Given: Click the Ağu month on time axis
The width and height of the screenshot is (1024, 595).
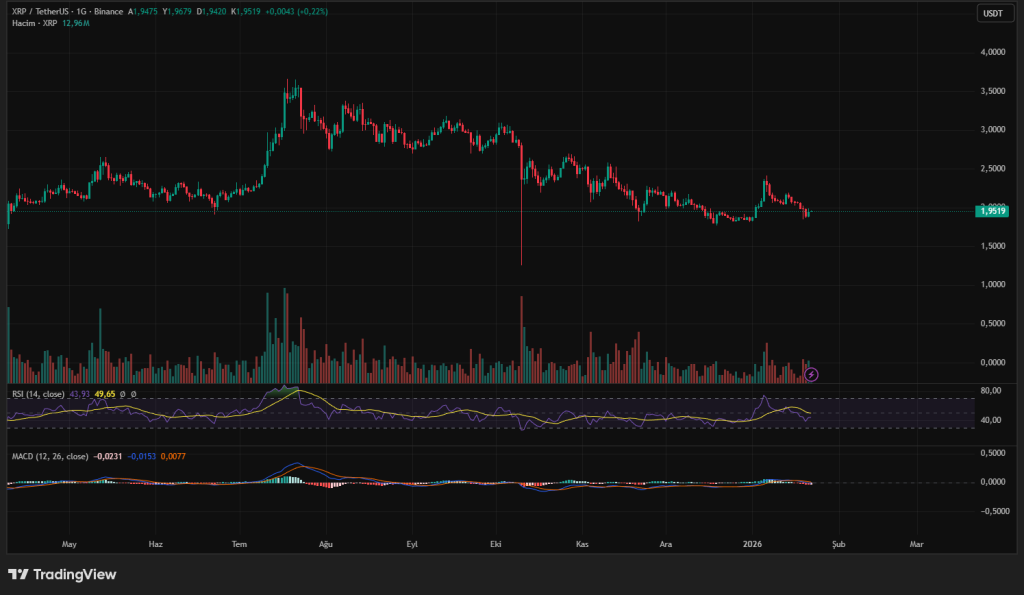Looking at the screenshot, I should click(x=324, y=544).
